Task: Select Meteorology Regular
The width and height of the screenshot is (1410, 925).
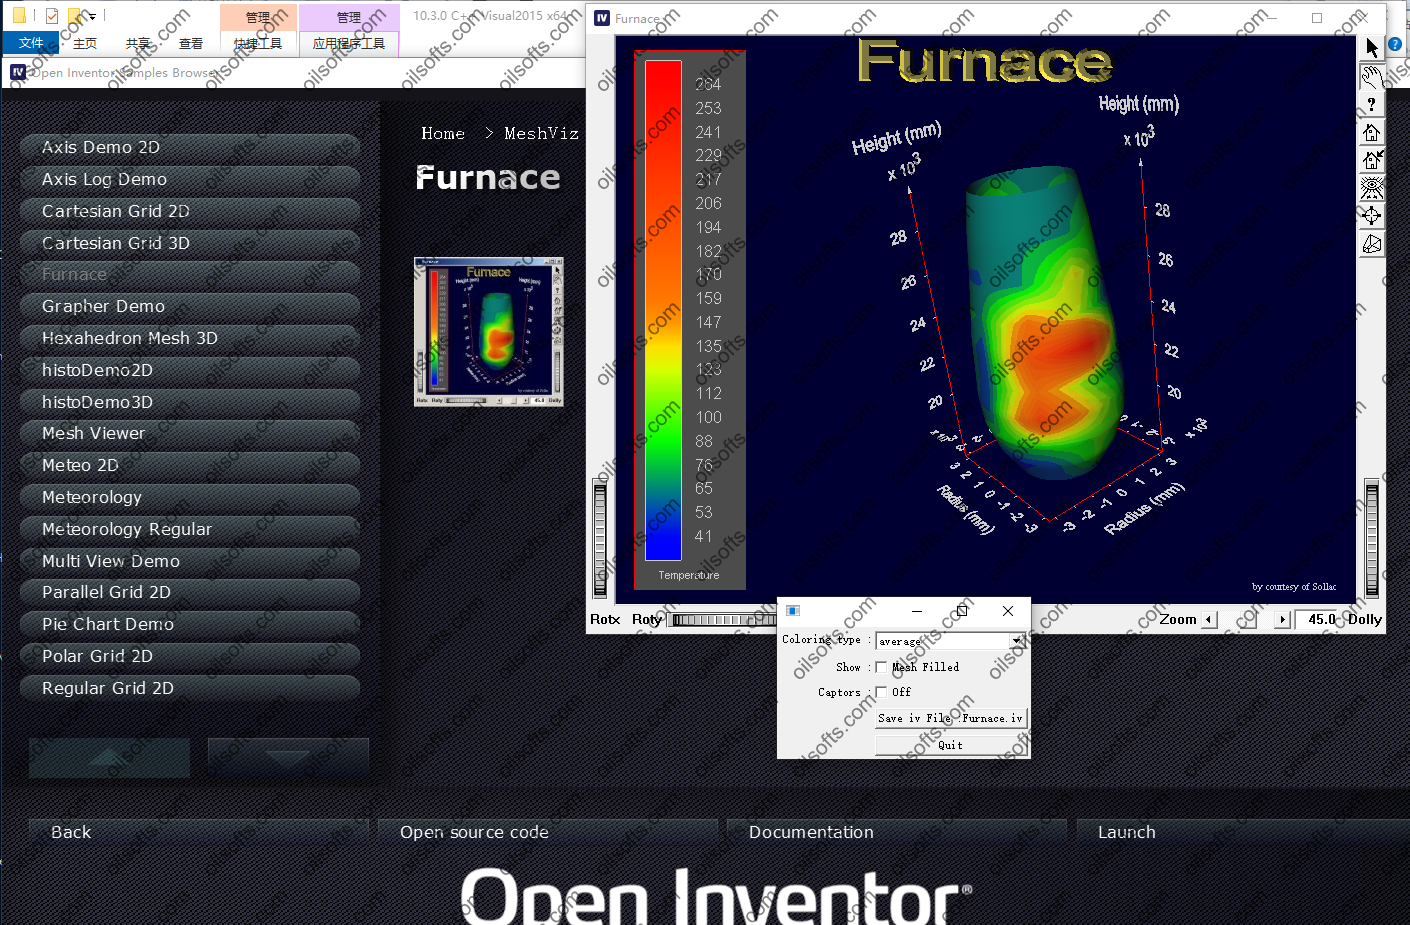Action: 190,529
